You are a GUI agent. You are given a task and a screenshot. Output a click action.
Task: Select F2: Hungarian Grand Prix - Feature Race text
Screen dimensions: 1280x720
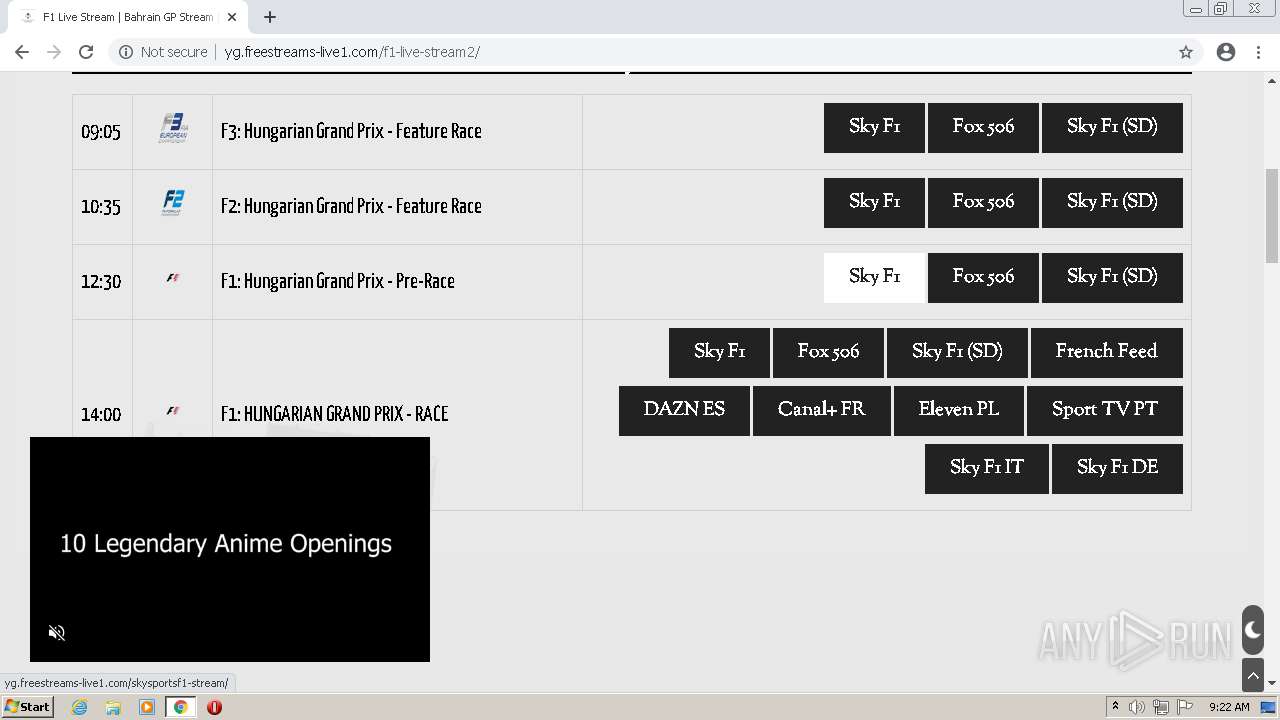coord(351,206)
